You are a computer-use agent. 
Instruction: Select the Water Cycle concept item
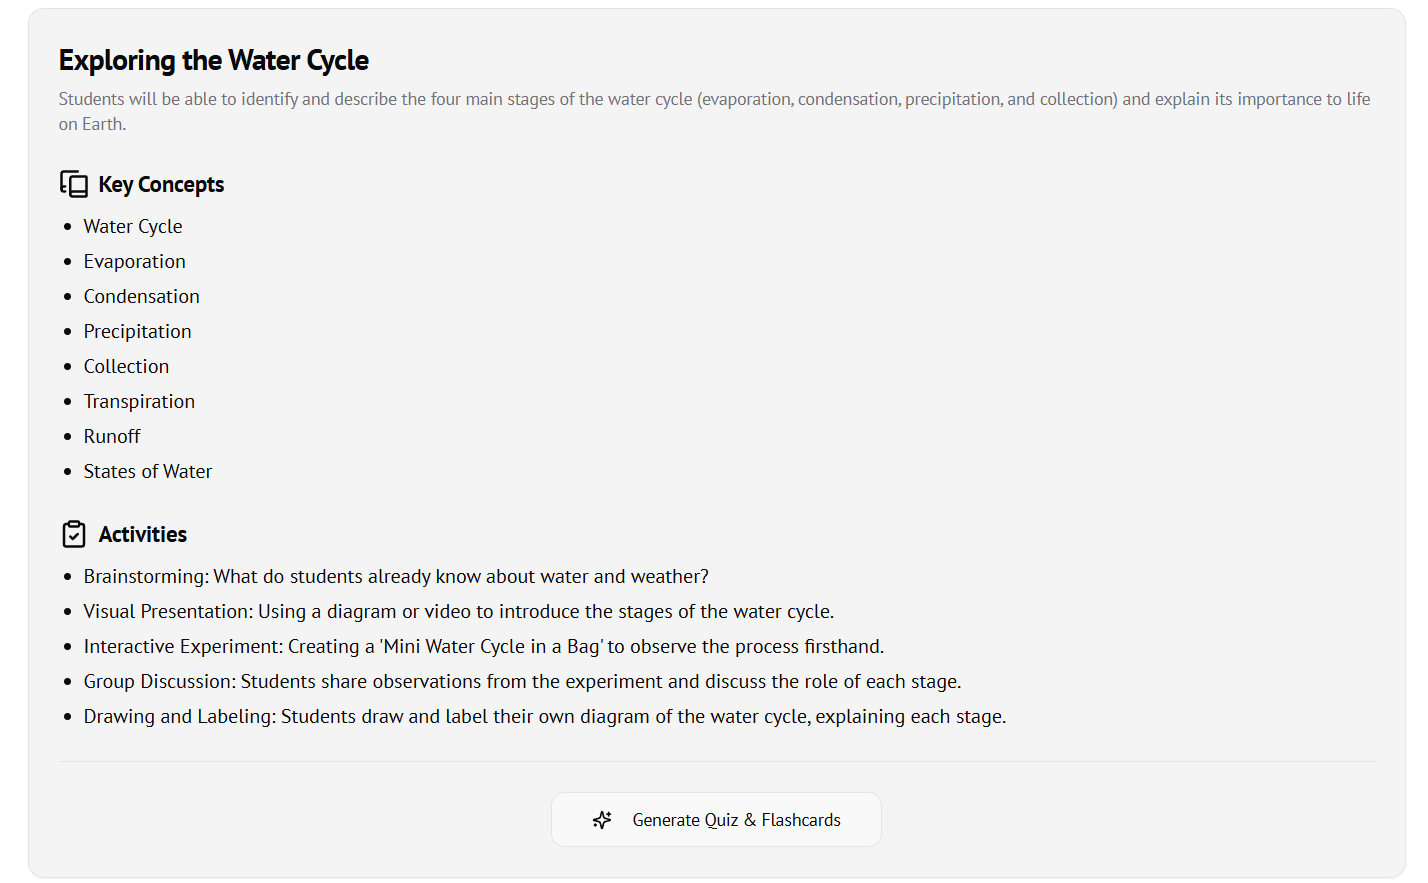coord(133,227)
